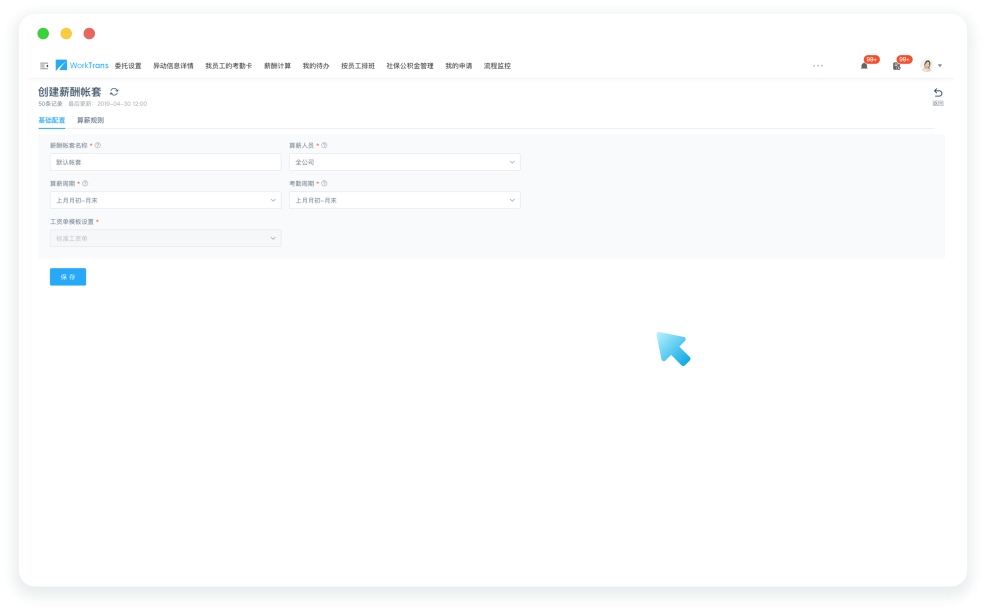Open the notification bell icon
The width and height of the screenshot is (986, 610).
(864, 66)
